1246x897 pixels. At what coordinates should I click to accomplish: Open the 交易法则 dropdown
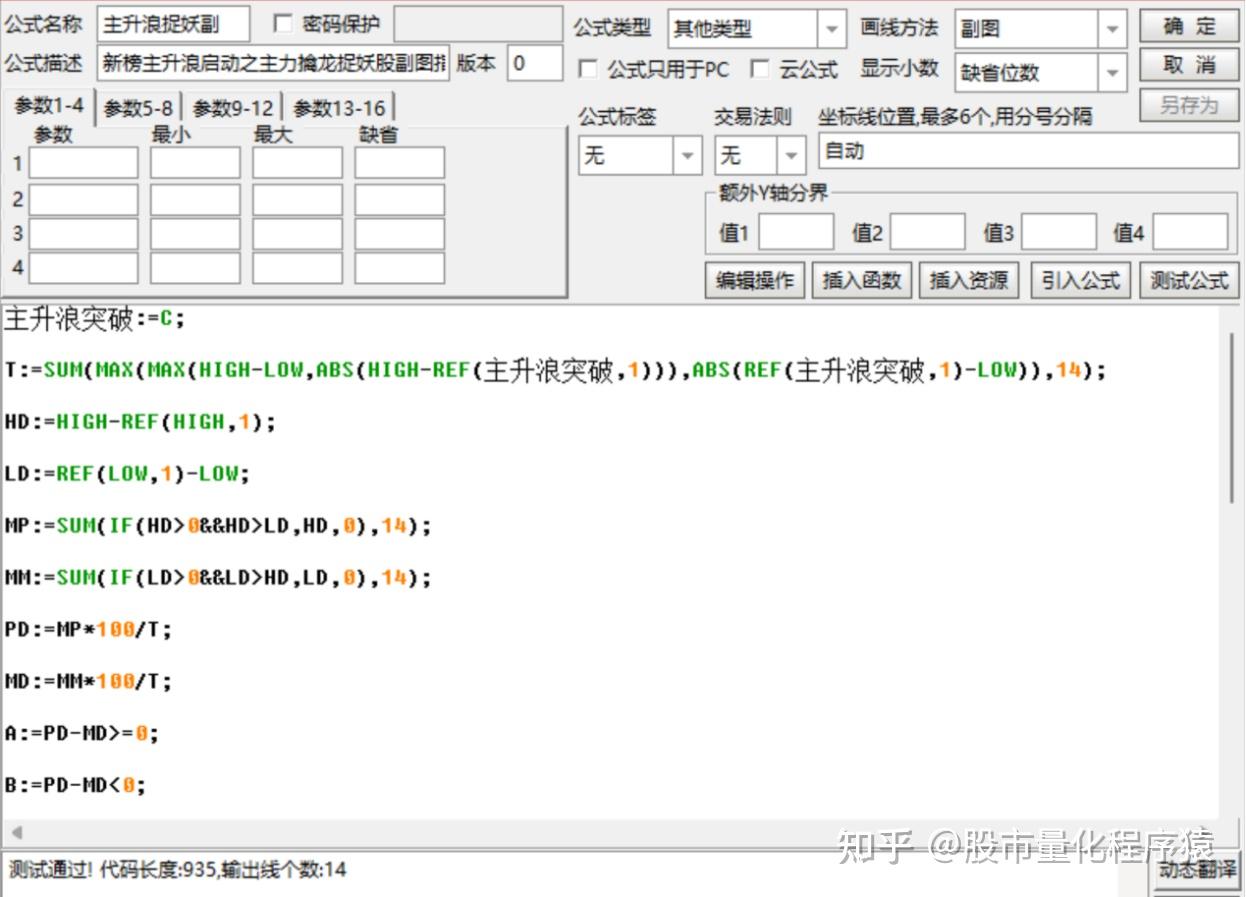coord(760,156)
